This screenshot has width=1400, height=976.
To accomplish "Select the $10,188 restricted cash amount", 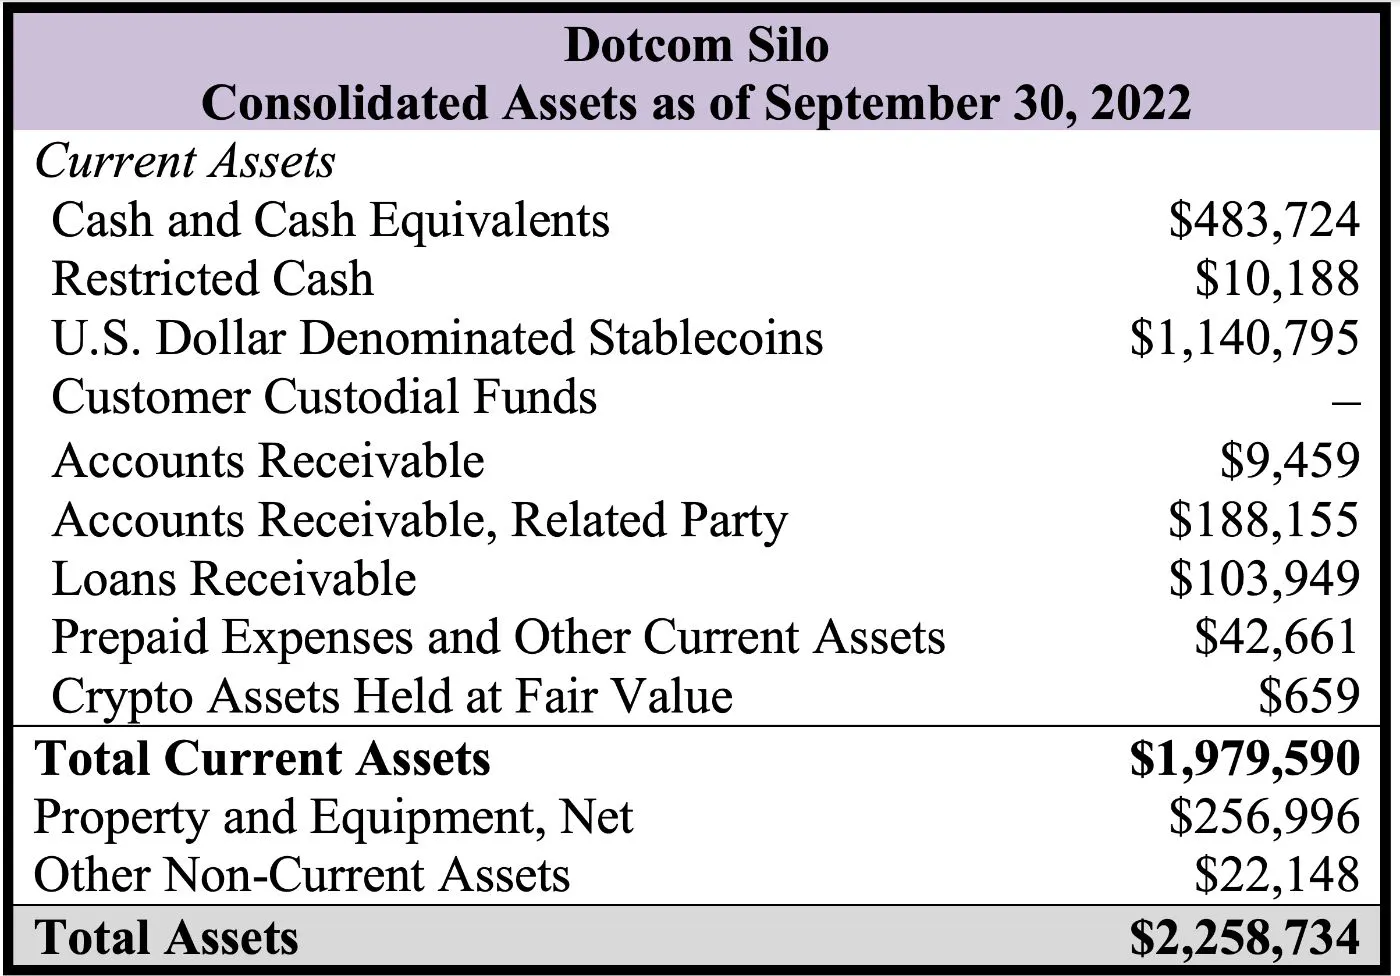I will coord(1277,279).
